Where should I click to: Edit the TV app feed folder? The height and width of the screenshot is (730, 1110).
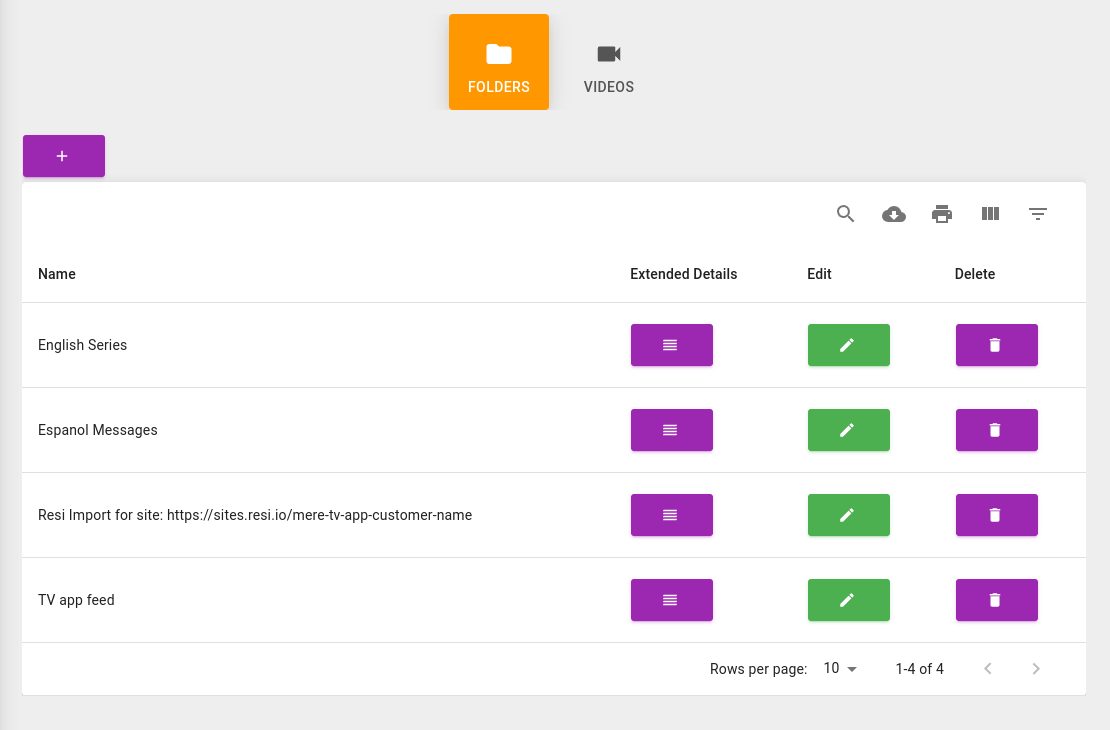(x=848, y=600)
